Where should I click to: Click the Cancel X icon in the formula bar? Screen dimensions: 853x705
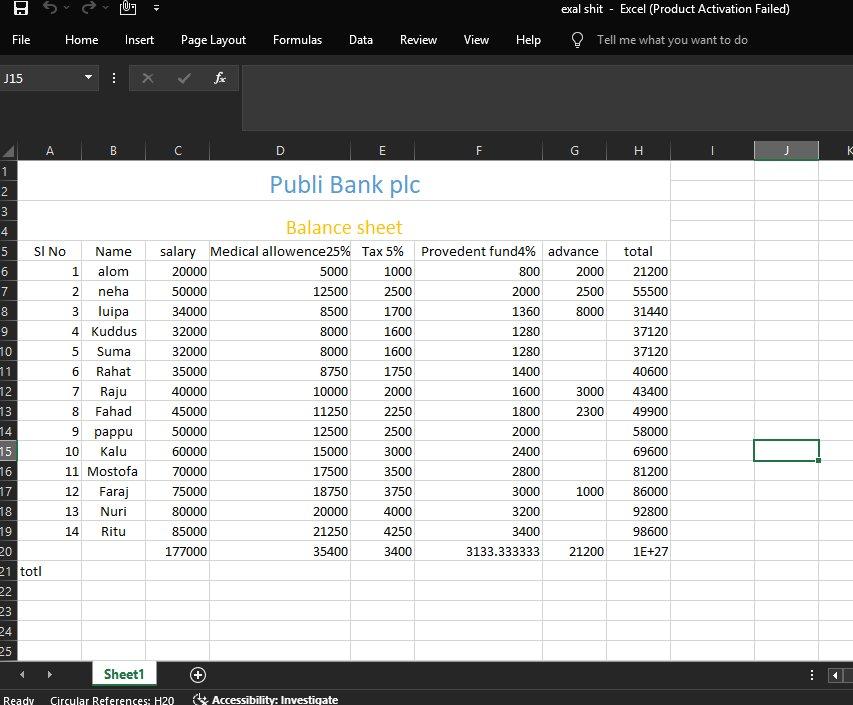click(147, 78)
